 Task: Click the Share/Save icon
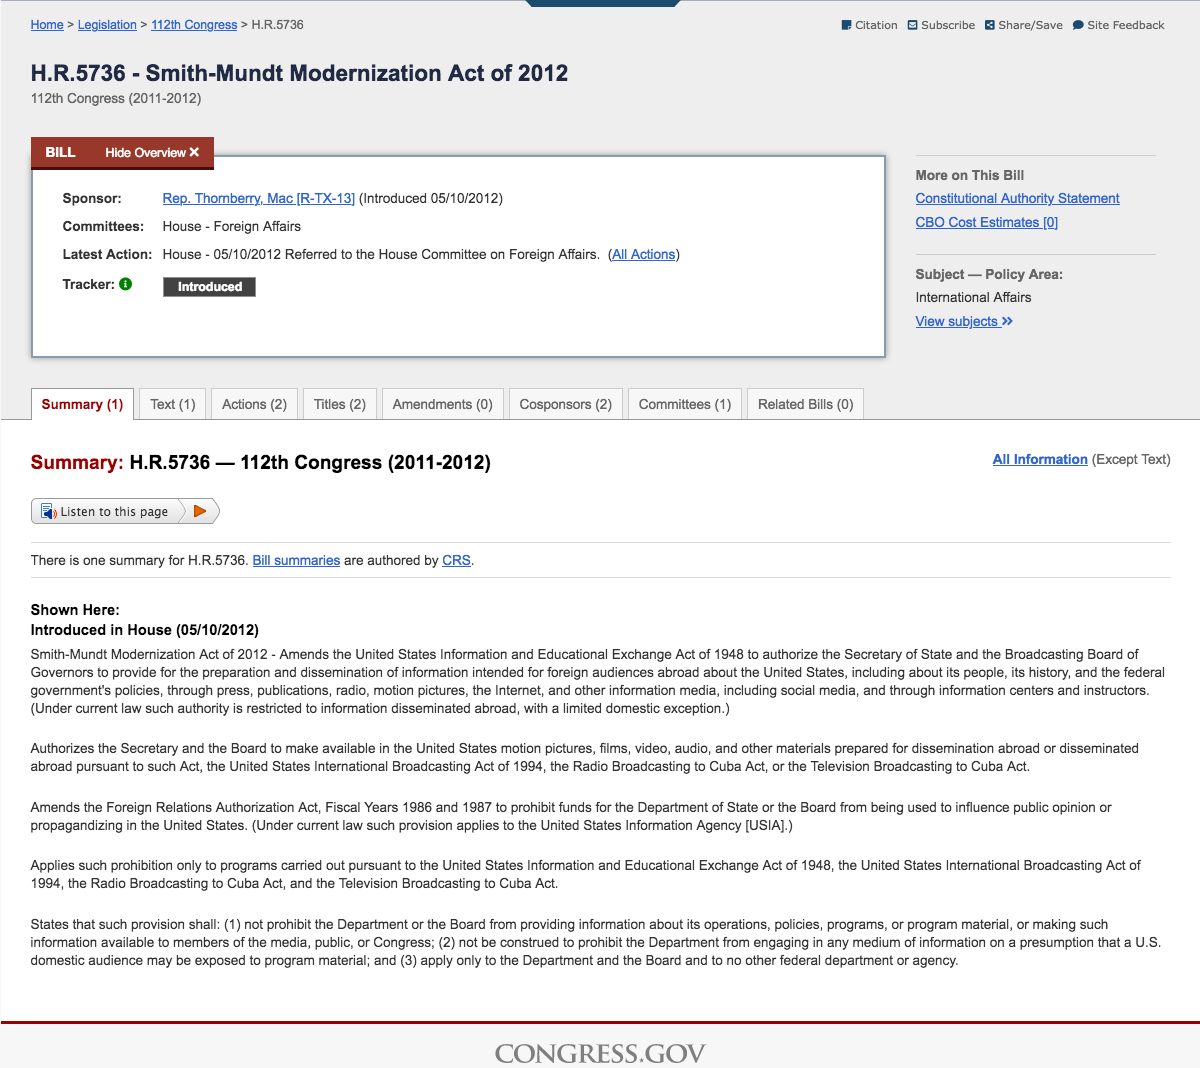989,25
